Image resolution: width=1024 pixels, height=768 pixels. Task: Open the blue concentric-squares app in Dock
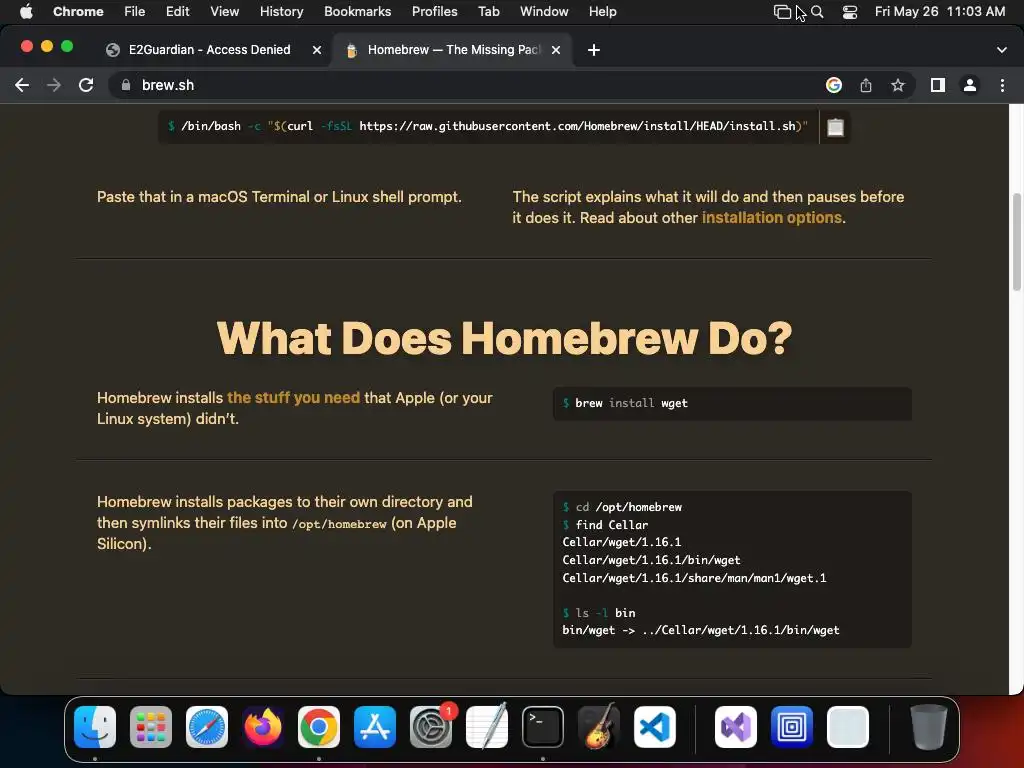[792, 727]
